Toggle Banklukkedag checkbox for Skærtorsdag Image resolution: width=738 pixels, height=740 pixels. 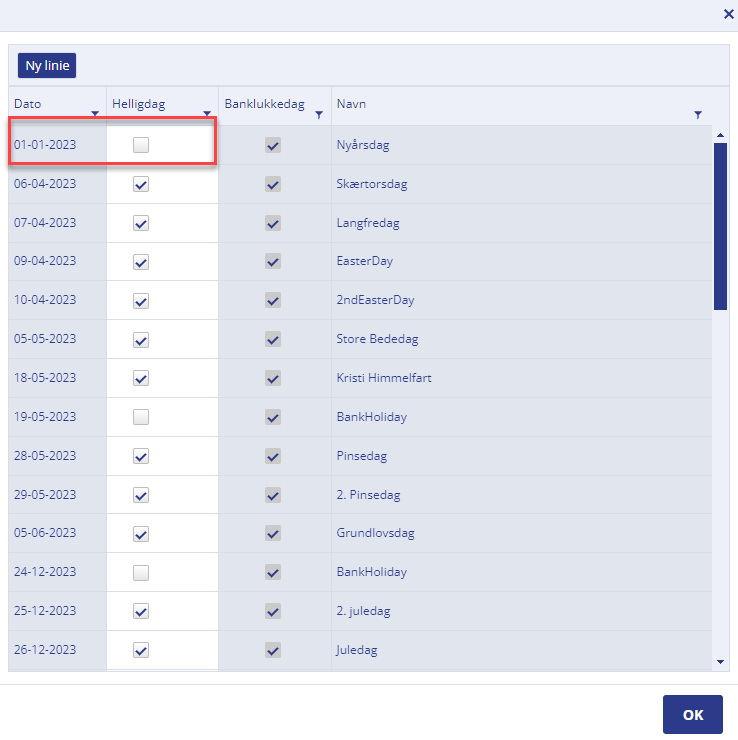point(273,184)
